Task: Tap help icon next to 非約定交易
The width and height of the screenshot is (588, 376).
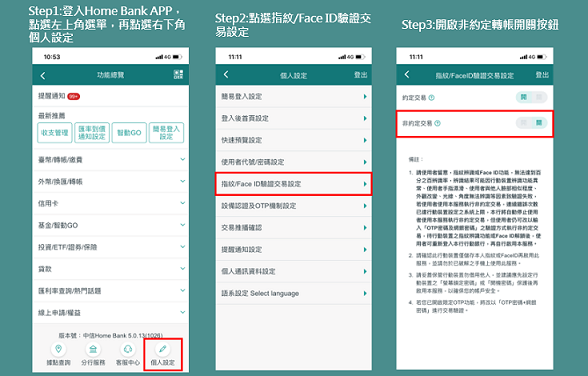Action: pyautogui.click(x=437, y=123)
